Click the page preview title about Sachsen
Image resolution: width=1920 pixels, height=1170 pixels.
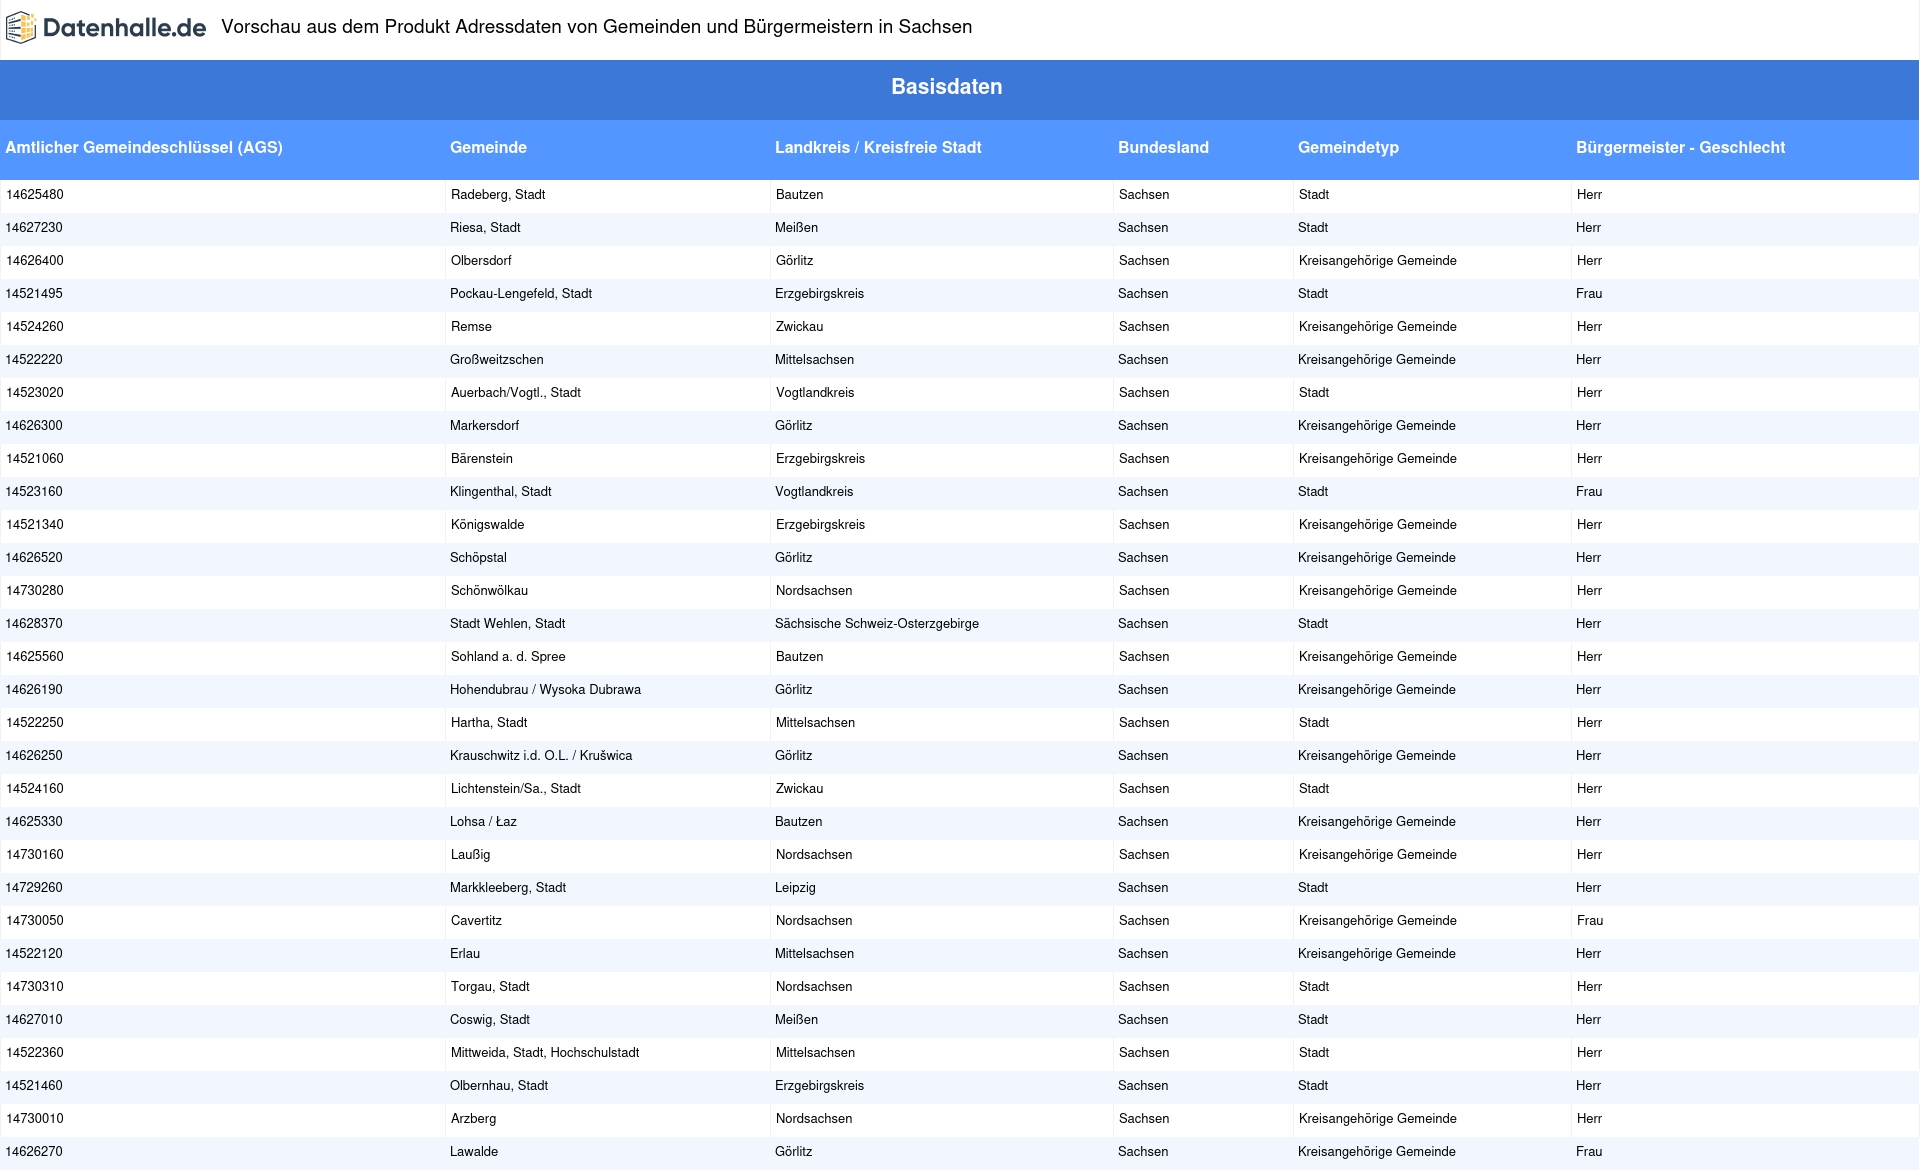(x=597, y=27)
